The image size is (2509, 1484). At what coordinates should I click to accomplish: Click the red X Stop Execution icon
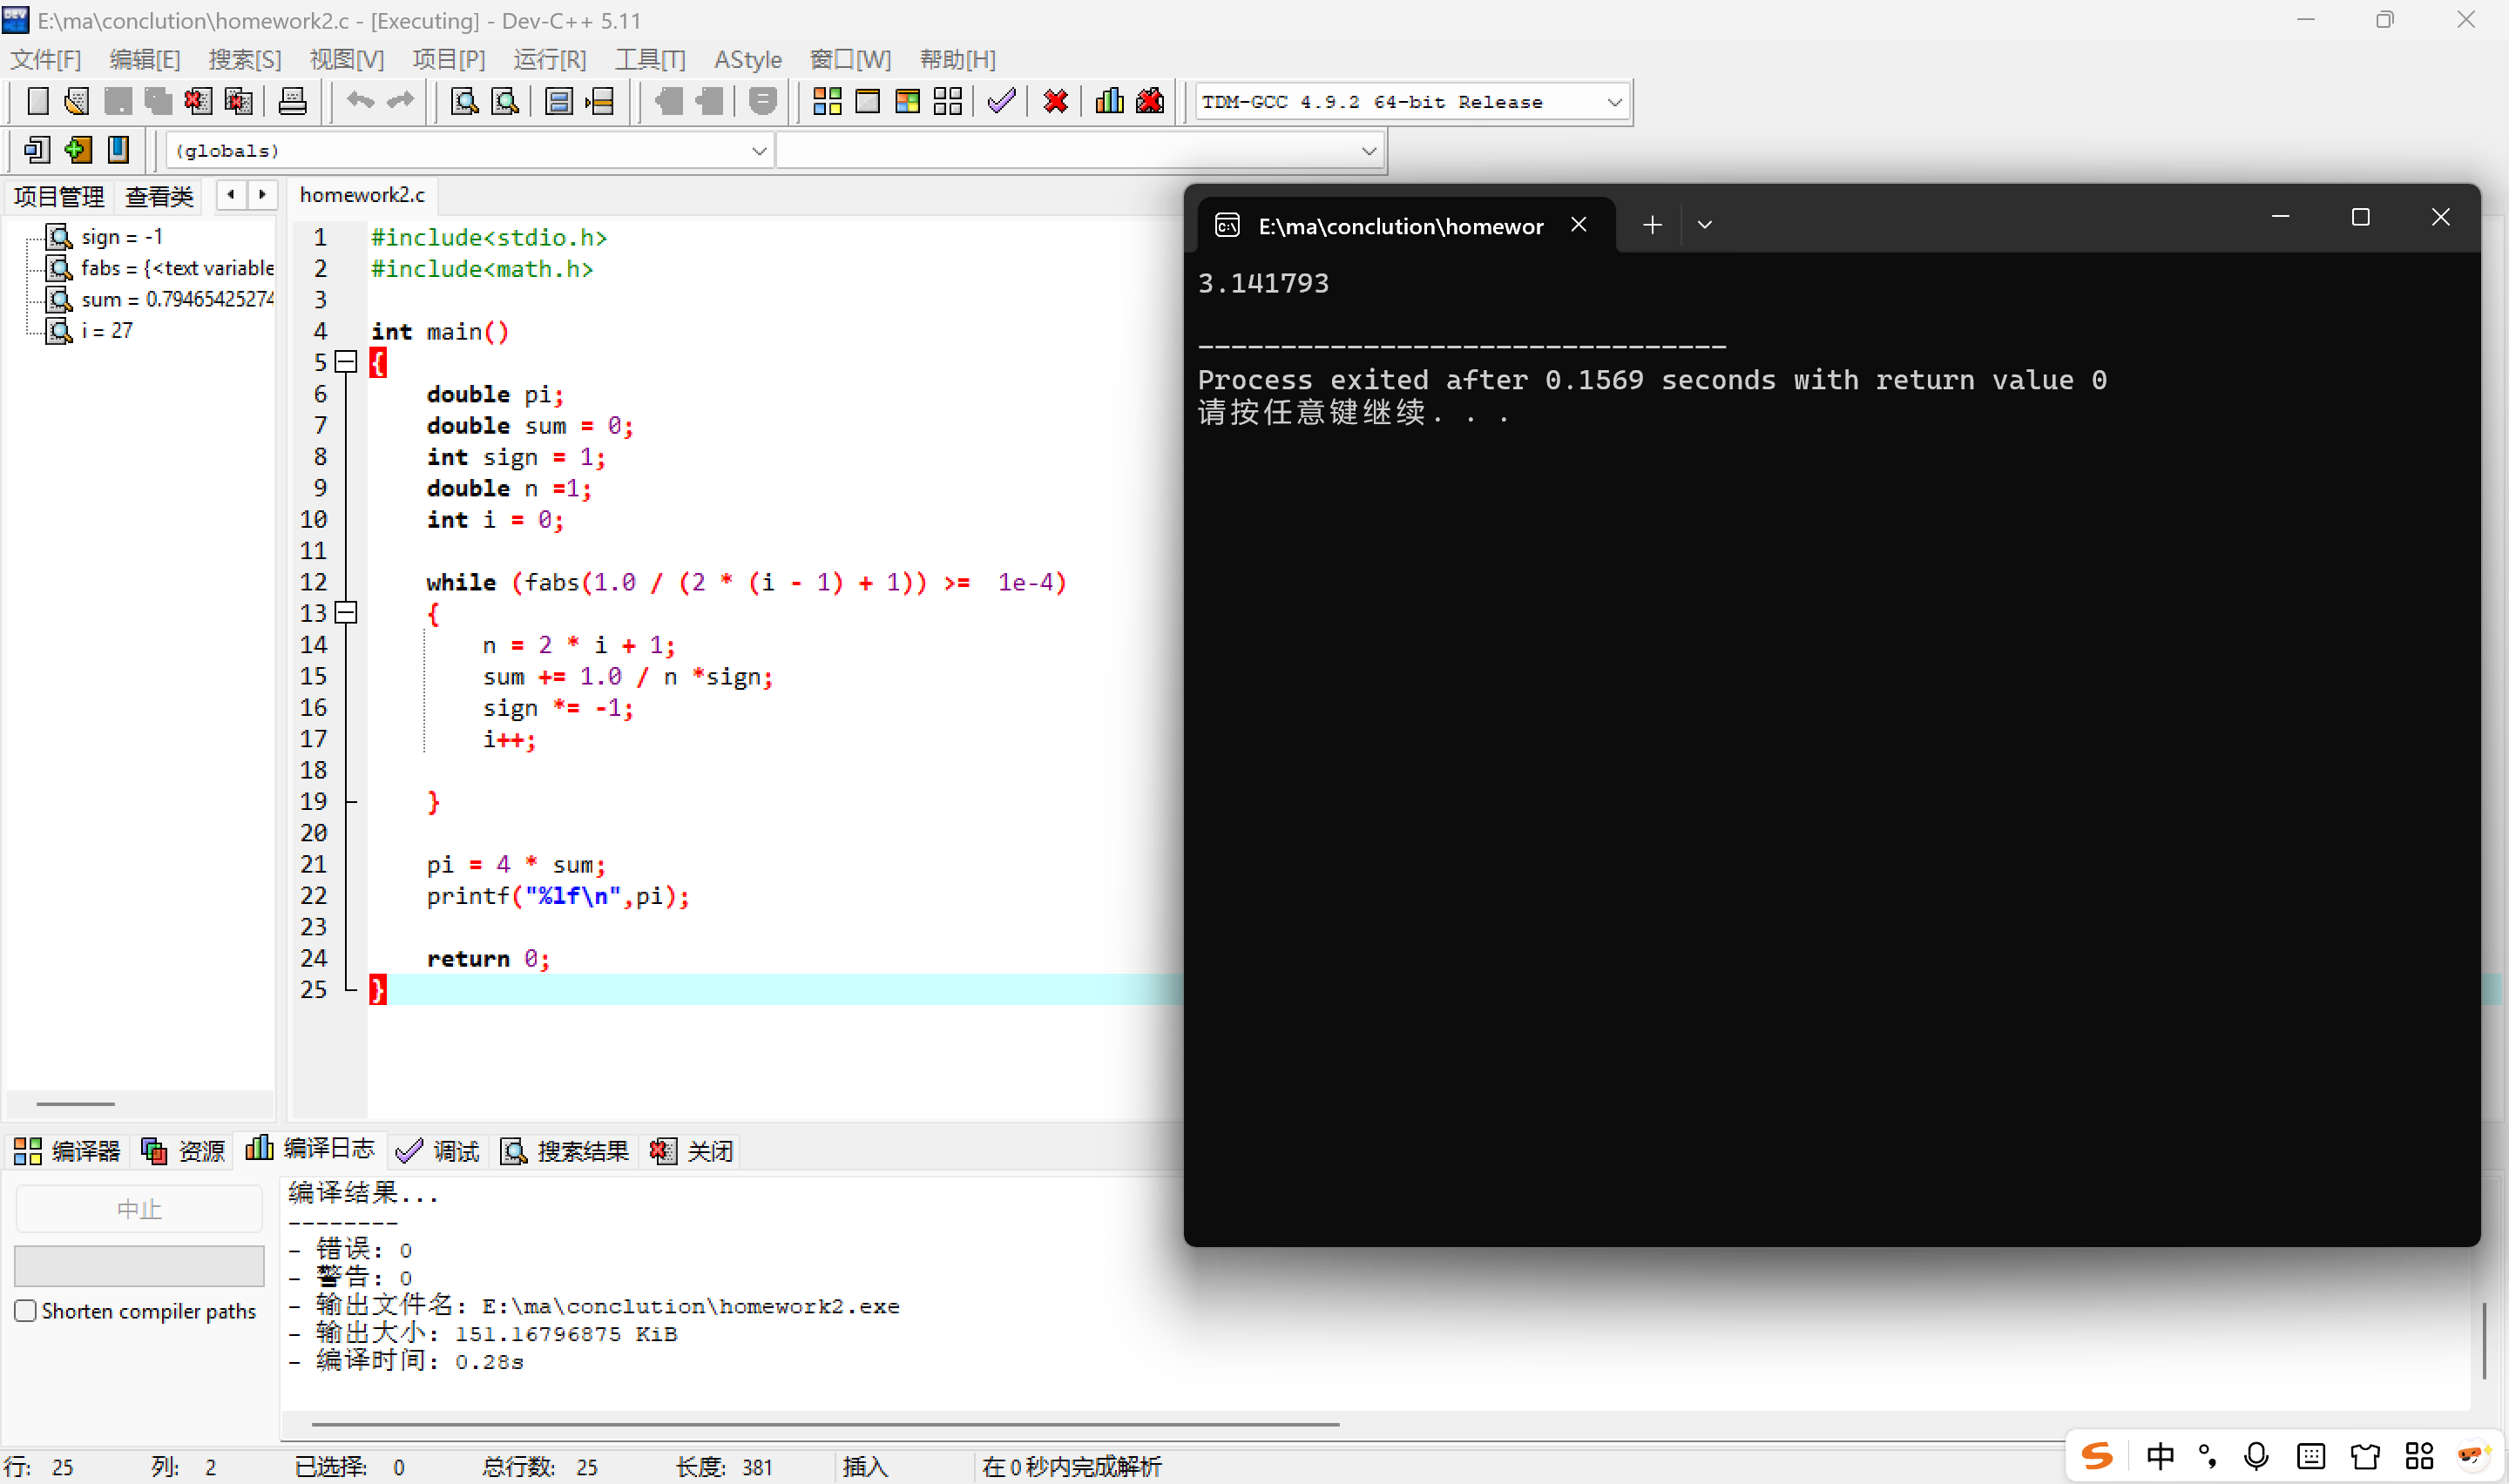pyautogui.click(x=1055, y=101)
